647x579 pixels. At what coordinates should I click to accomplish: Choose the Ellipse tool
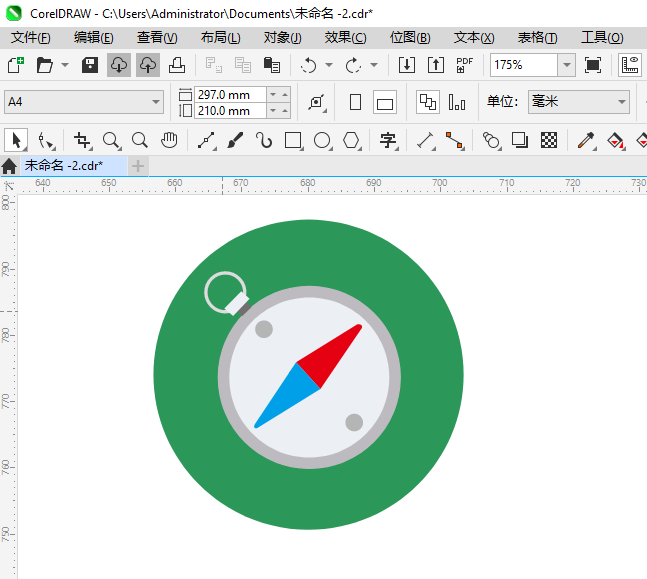(x=322, y=140)
